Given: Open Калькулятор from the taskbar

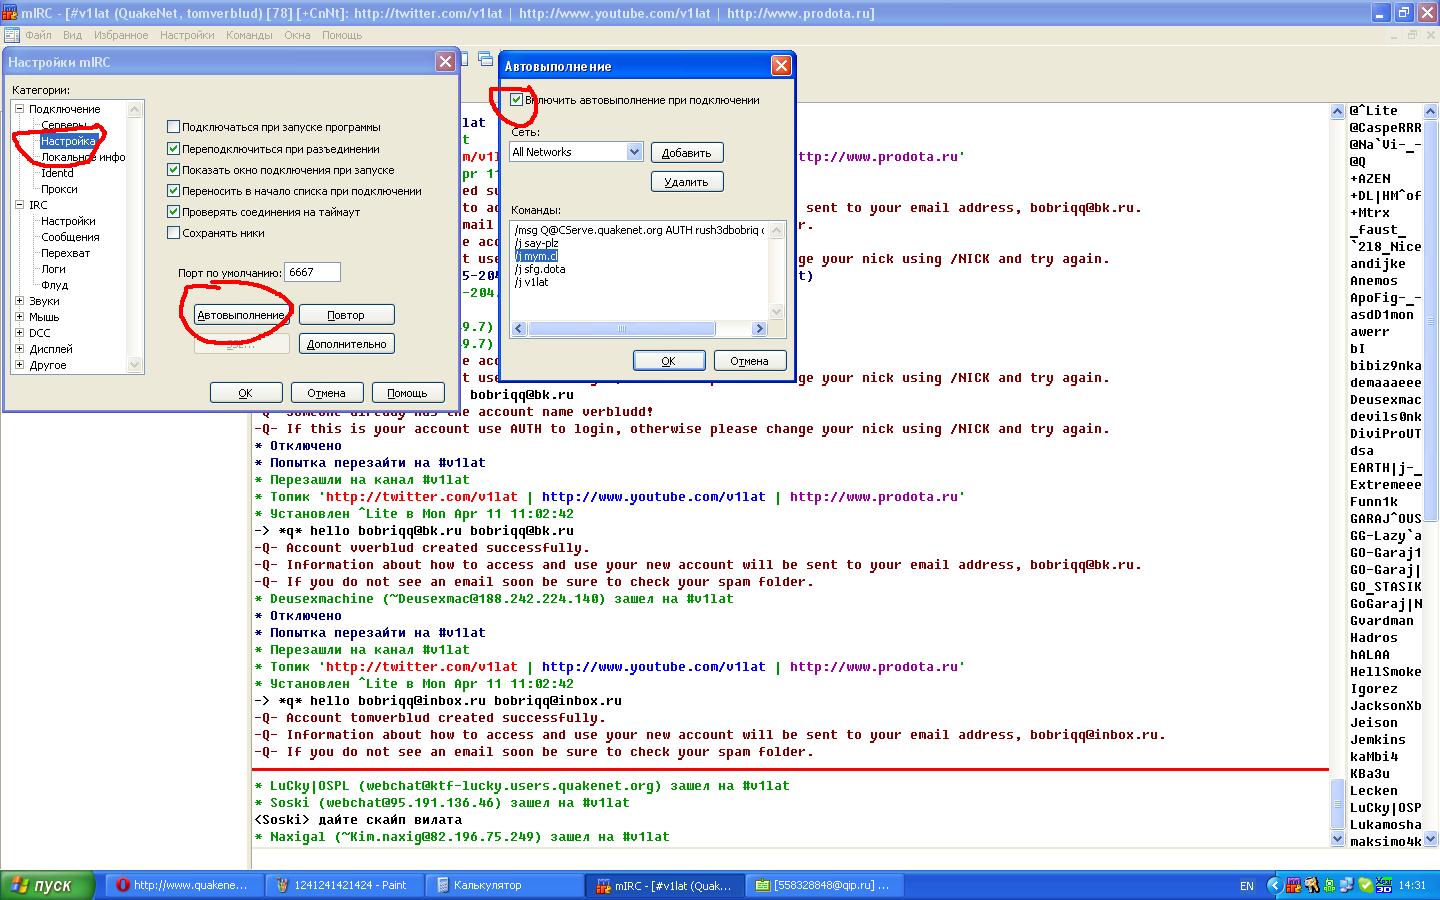Looking at the screenshot, I should (x=504, y=885).
